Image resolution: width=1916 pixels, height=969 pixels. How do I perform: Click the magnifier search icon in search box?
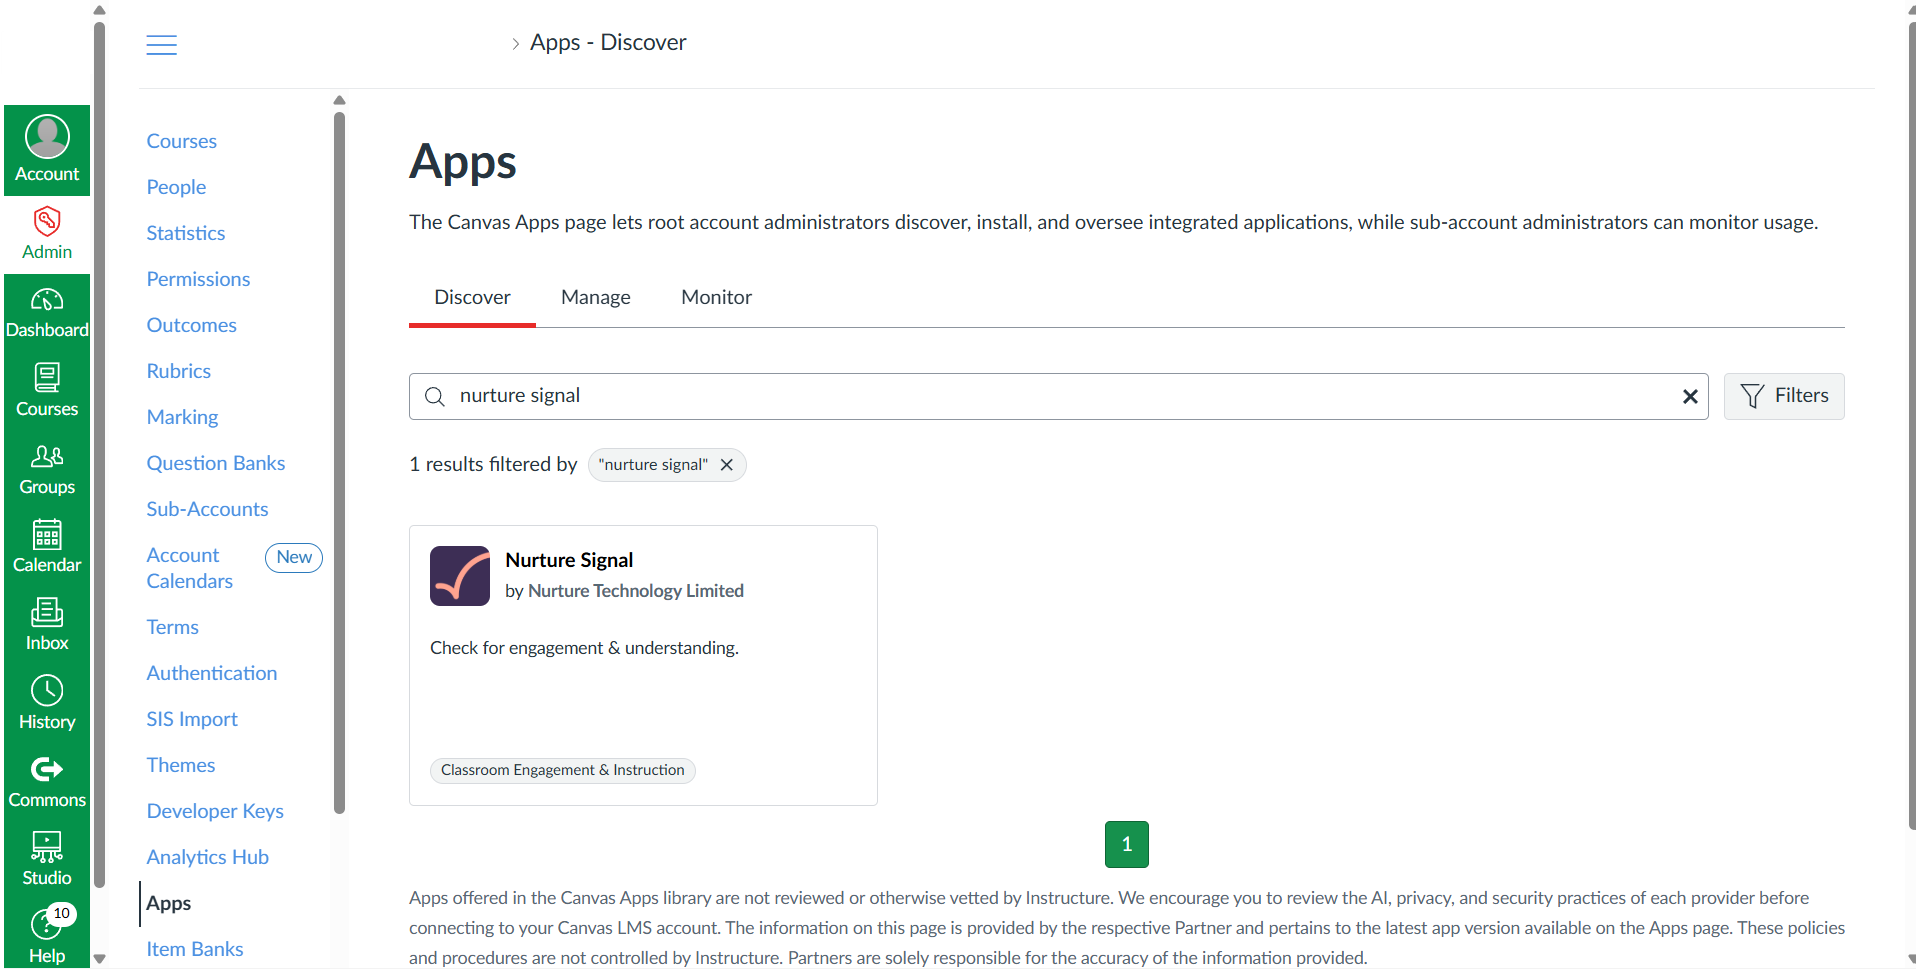tap(435, 396)
